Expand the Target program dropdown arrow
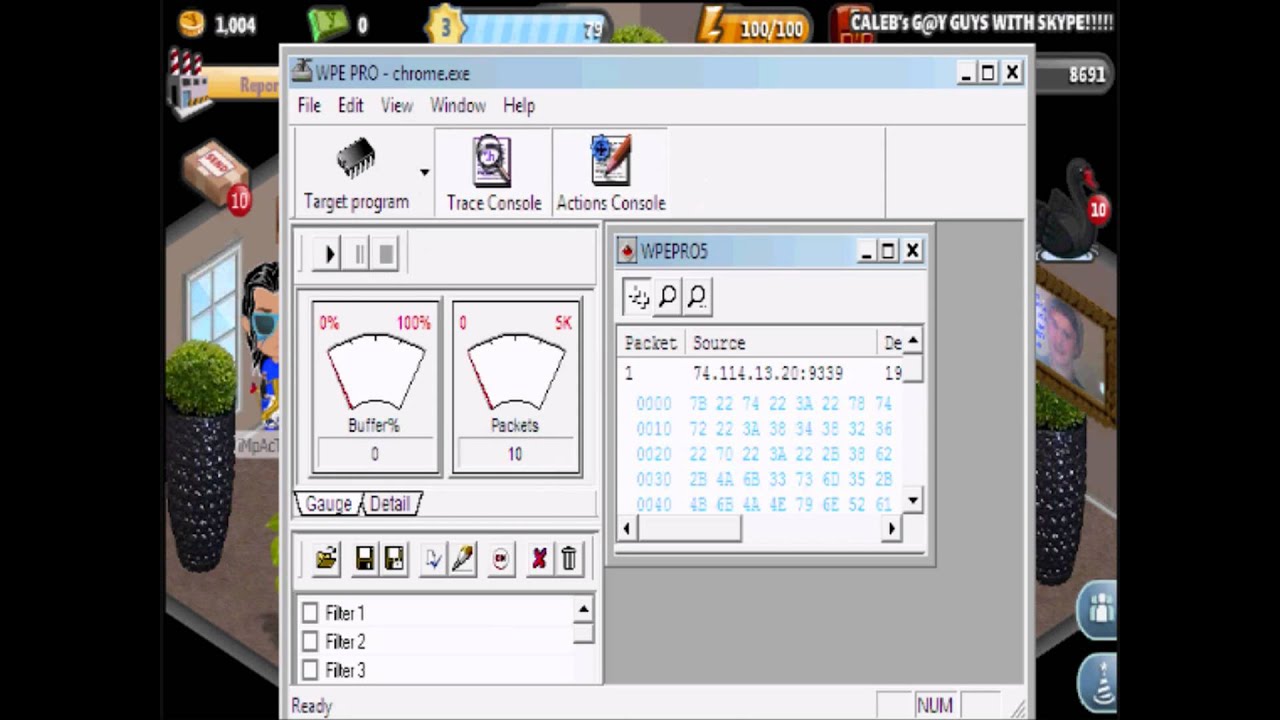This screenshot has width=1280, height=720. tap(424, 172)
